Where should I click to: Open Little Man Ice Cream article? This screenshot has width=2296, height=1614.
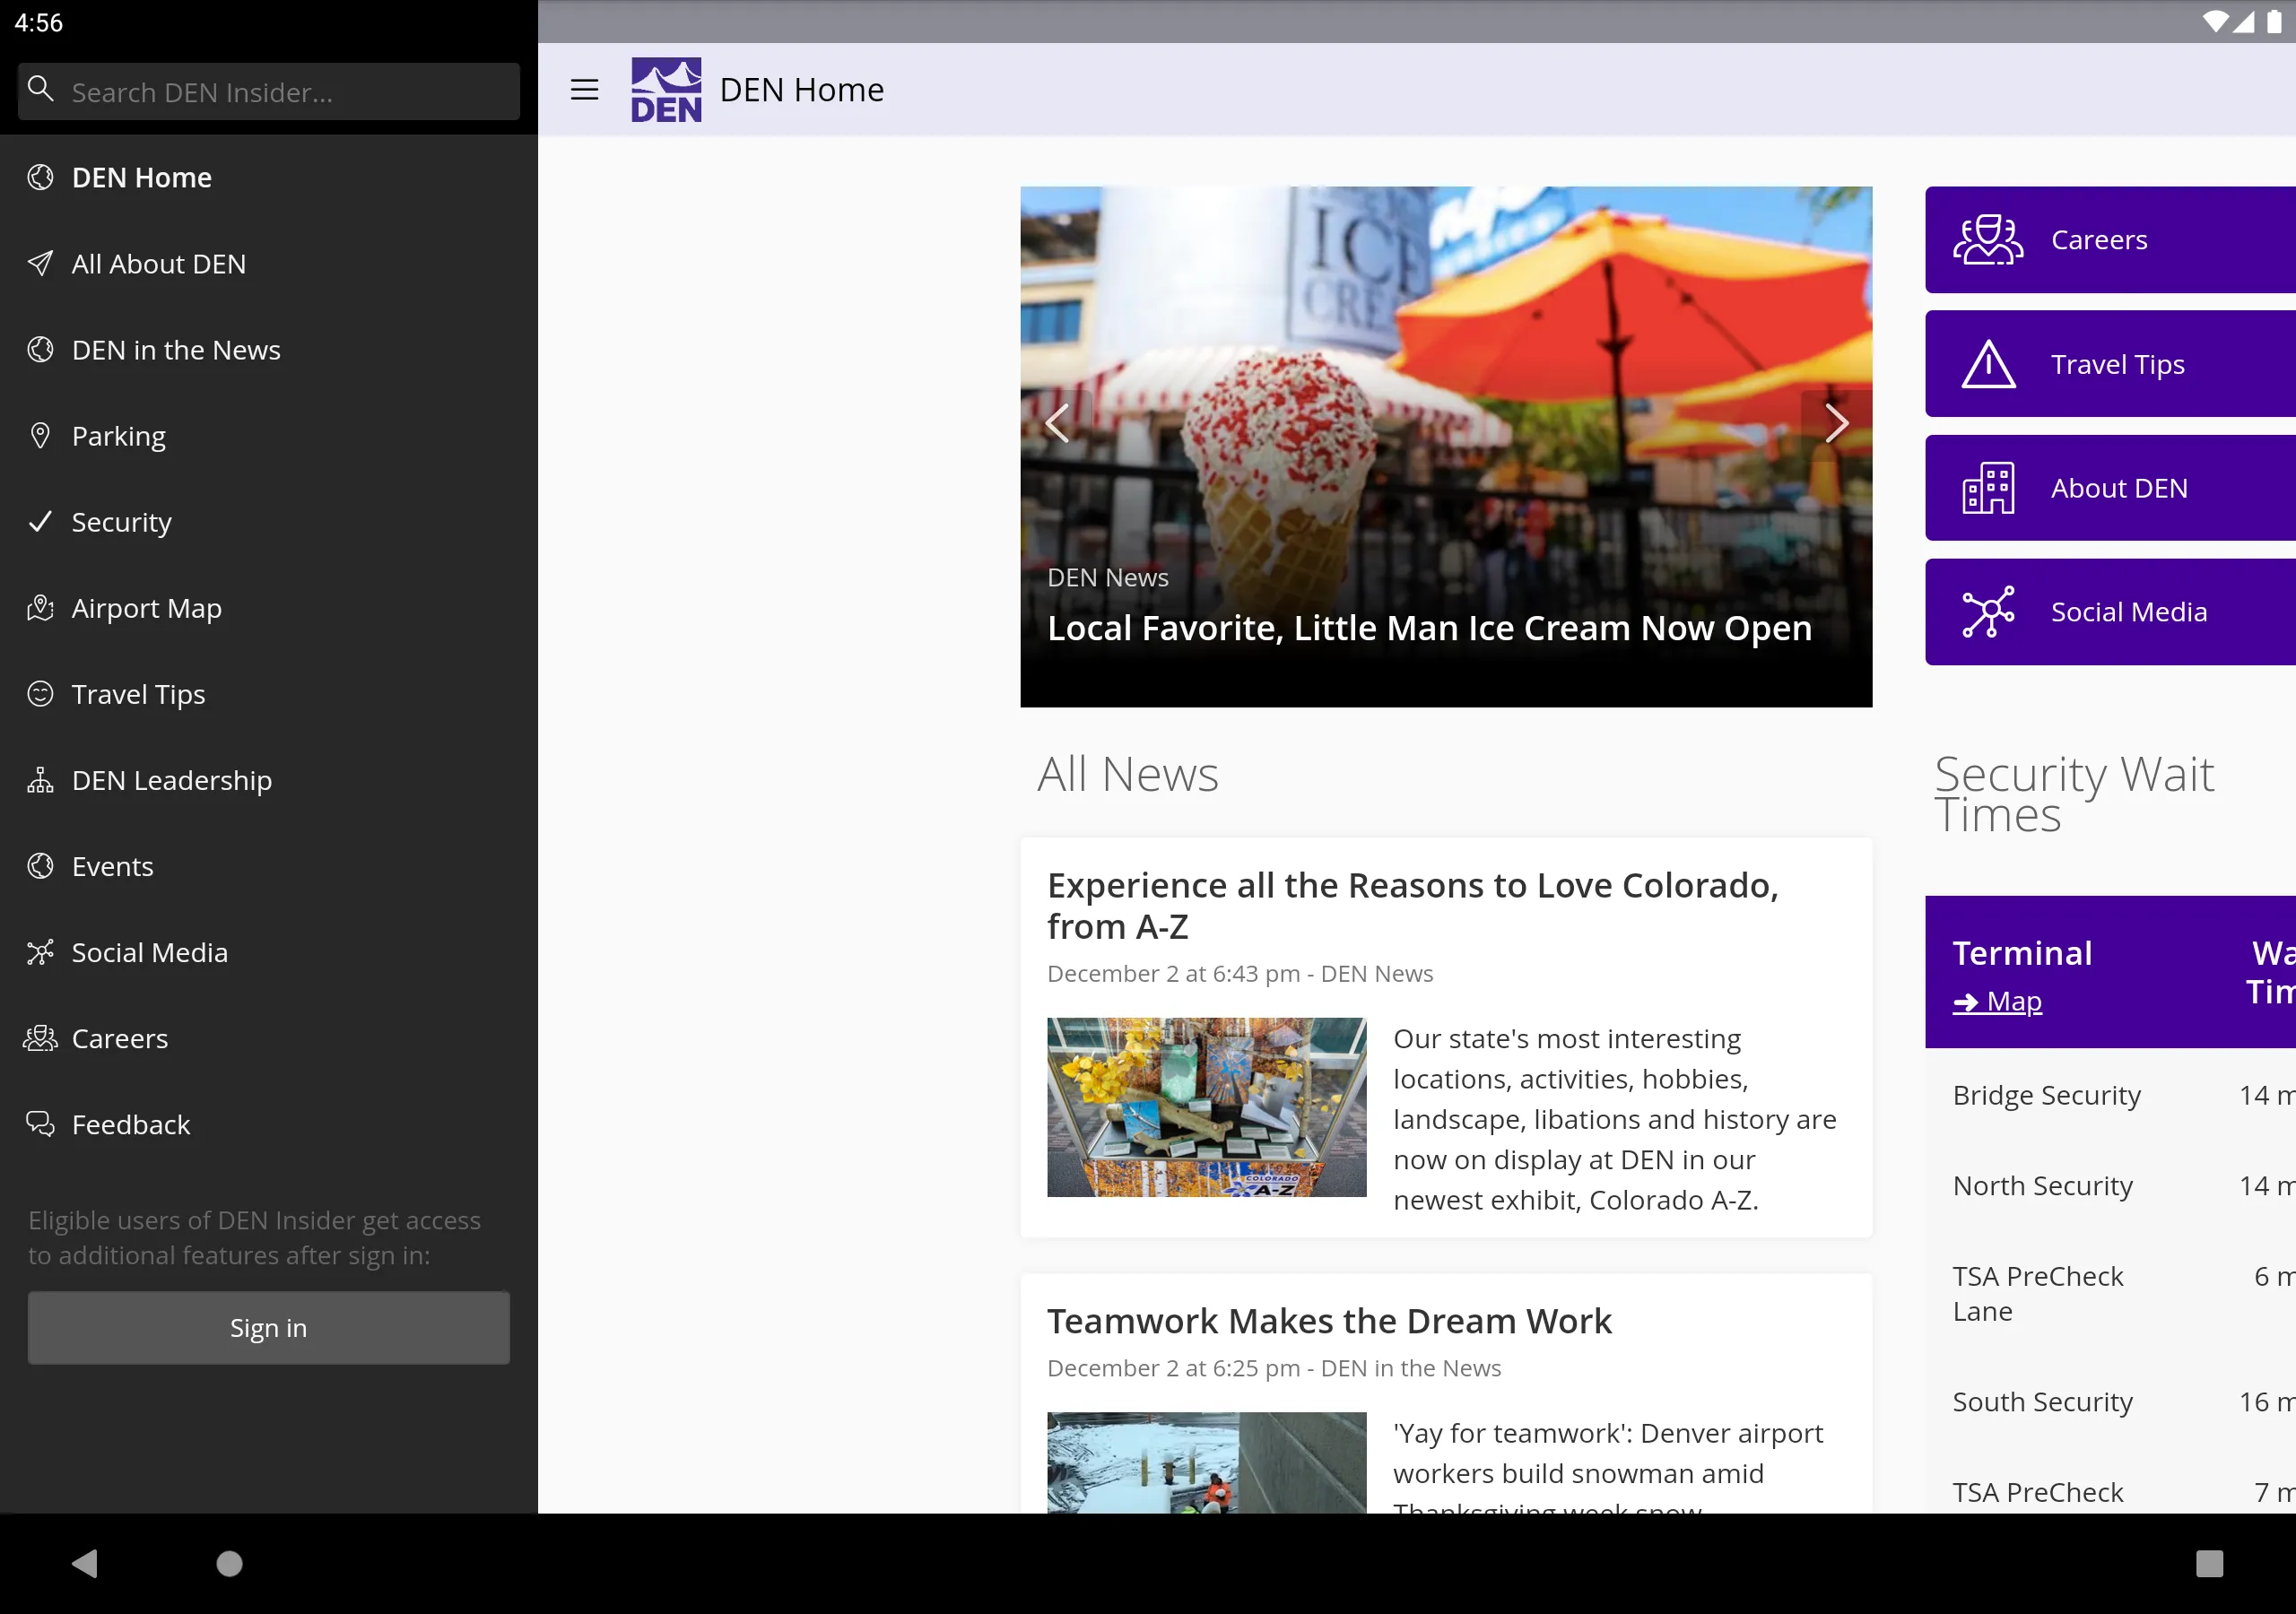click(1447, 446)
